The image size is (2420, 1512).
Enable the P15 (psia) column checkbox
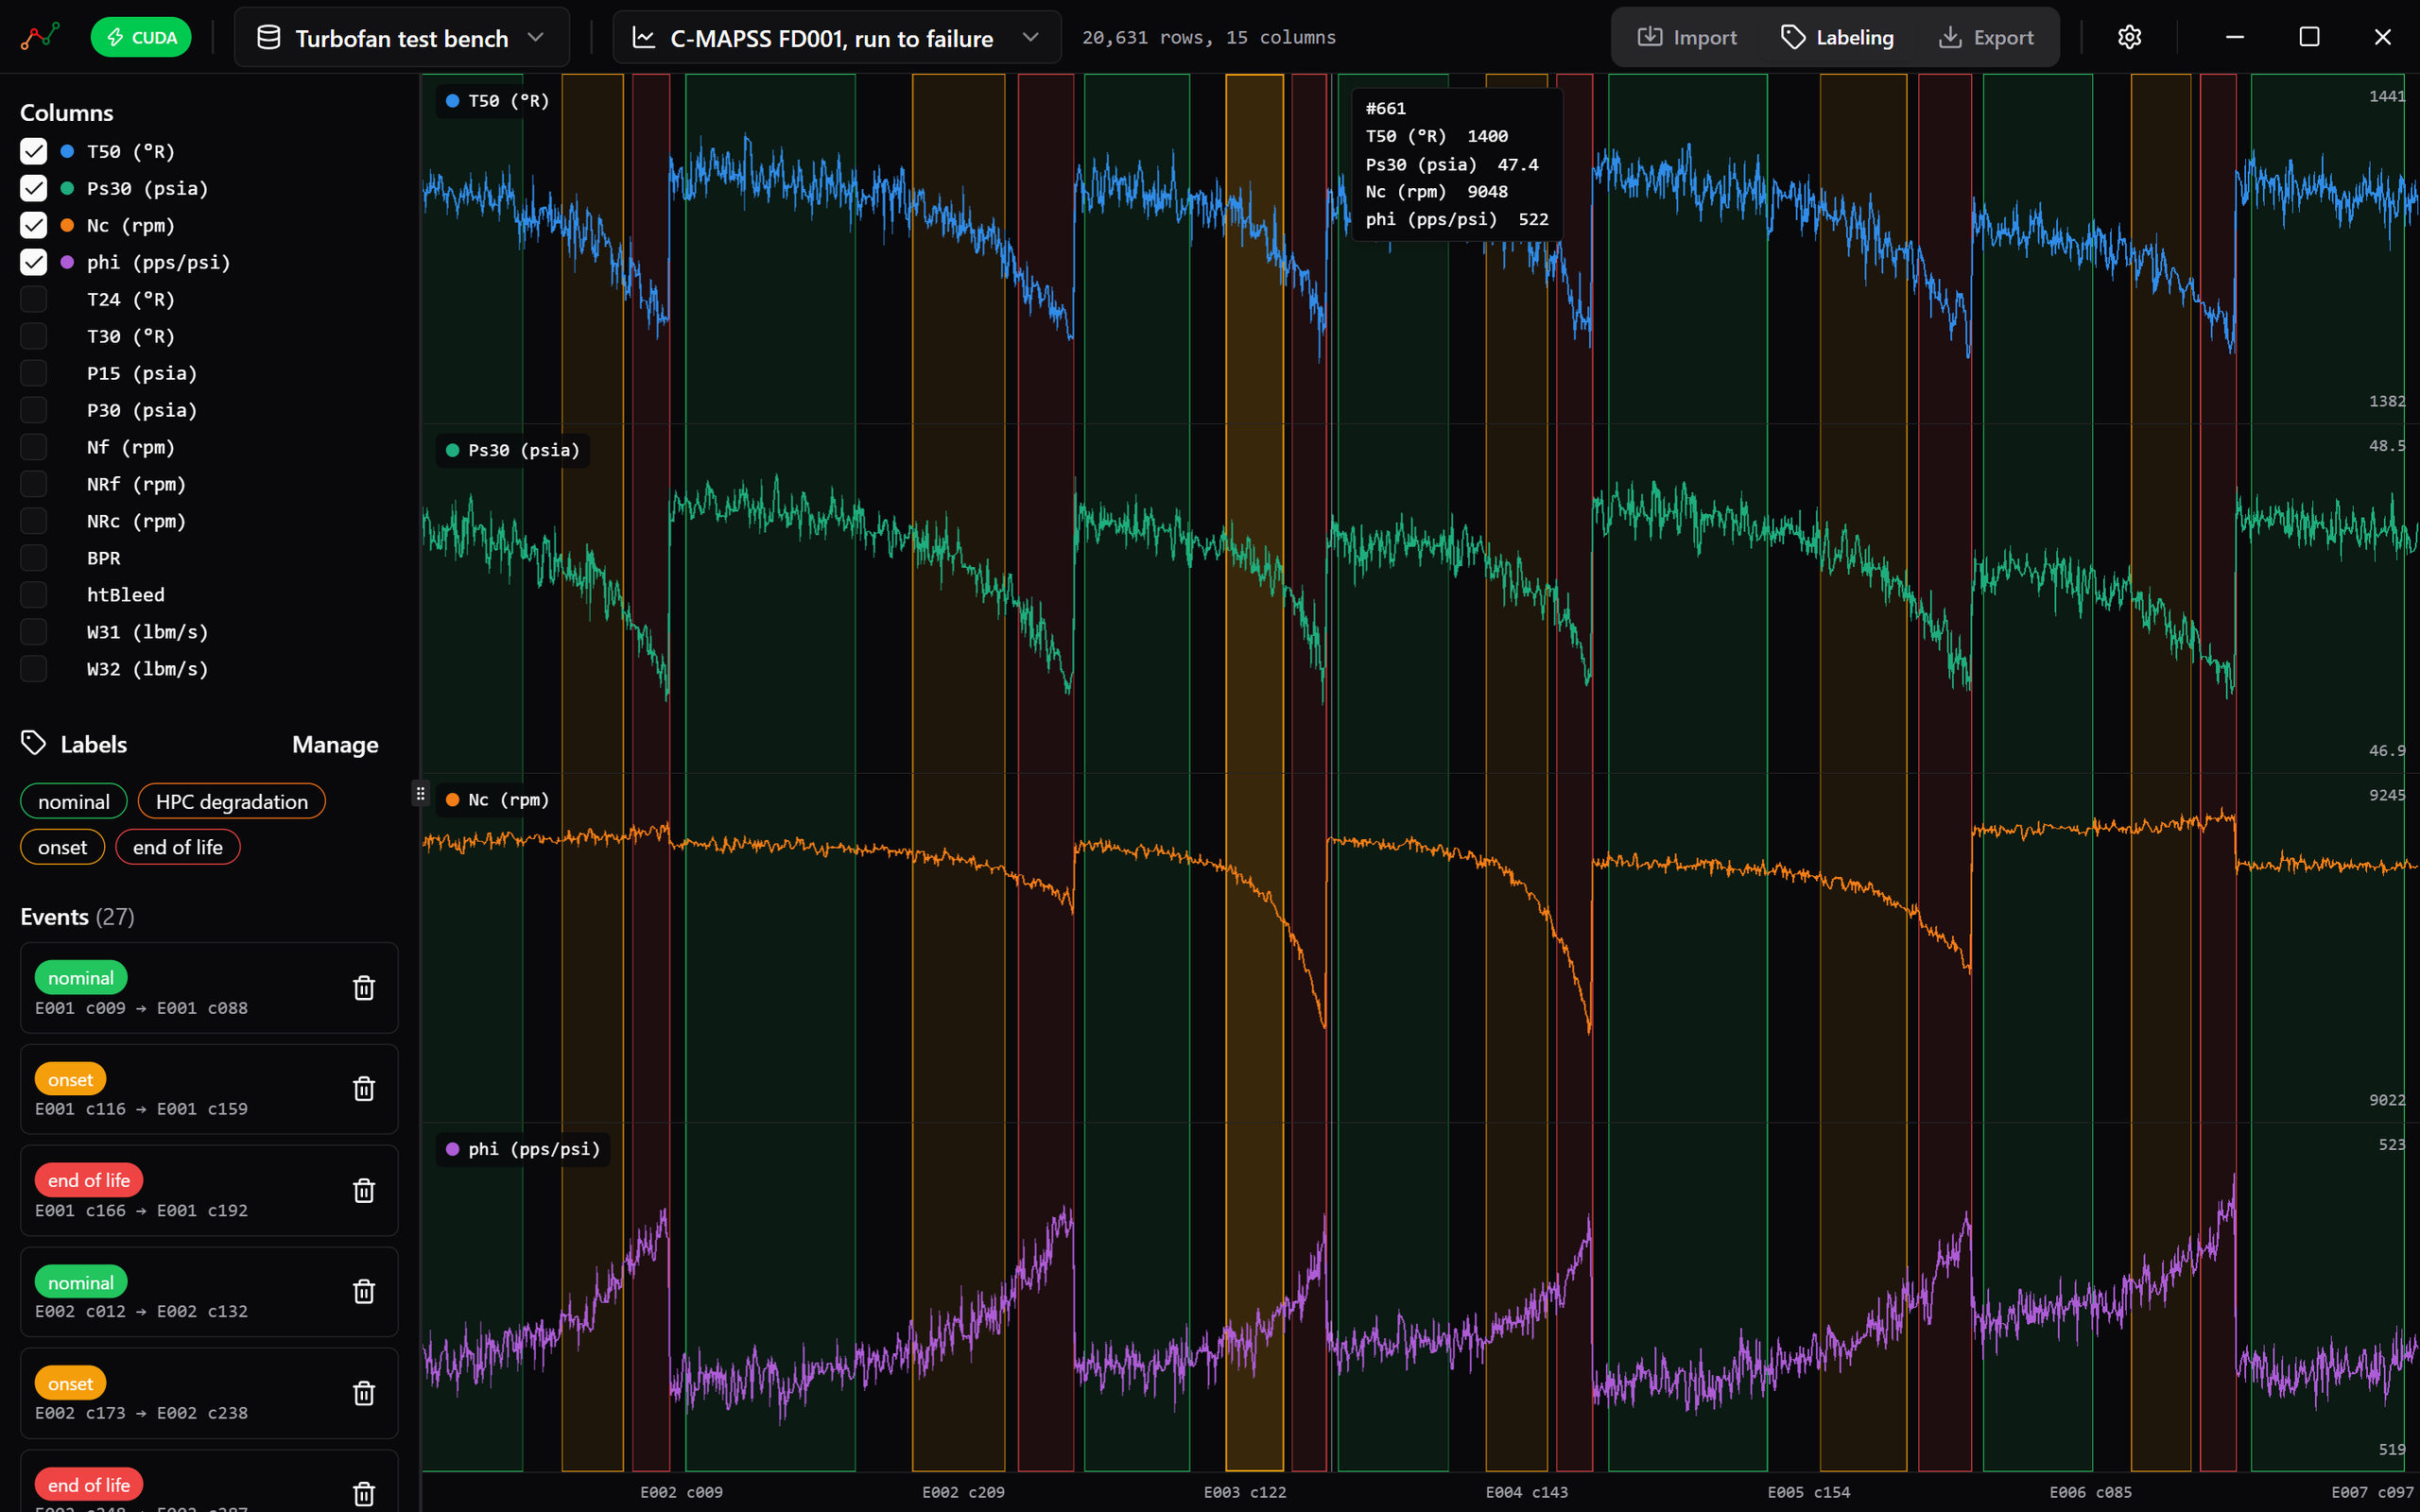(34, 373)
